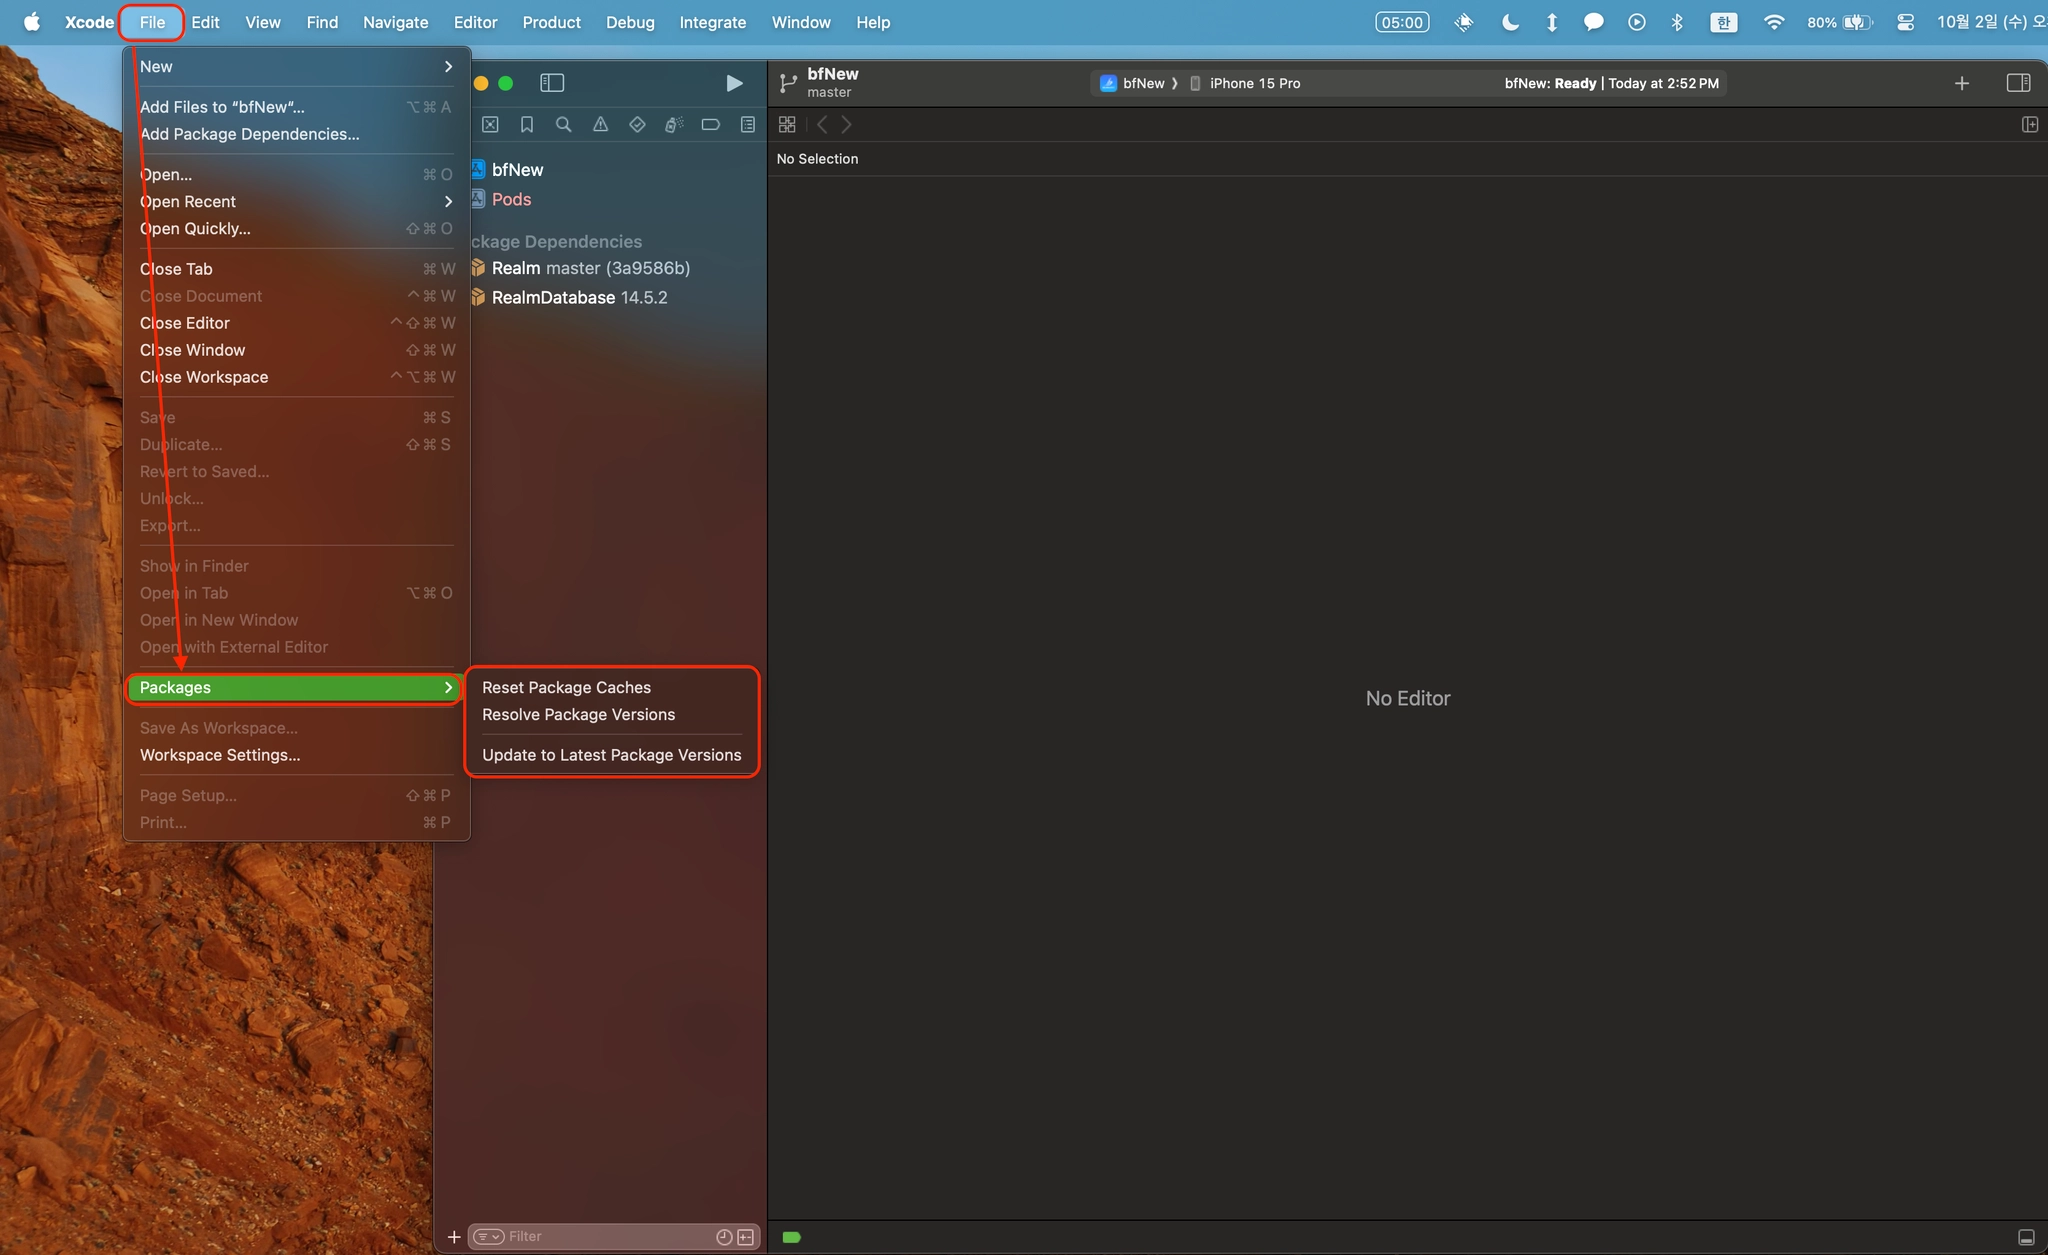Toggle the inspectors panel on right

pos(2018,83)
